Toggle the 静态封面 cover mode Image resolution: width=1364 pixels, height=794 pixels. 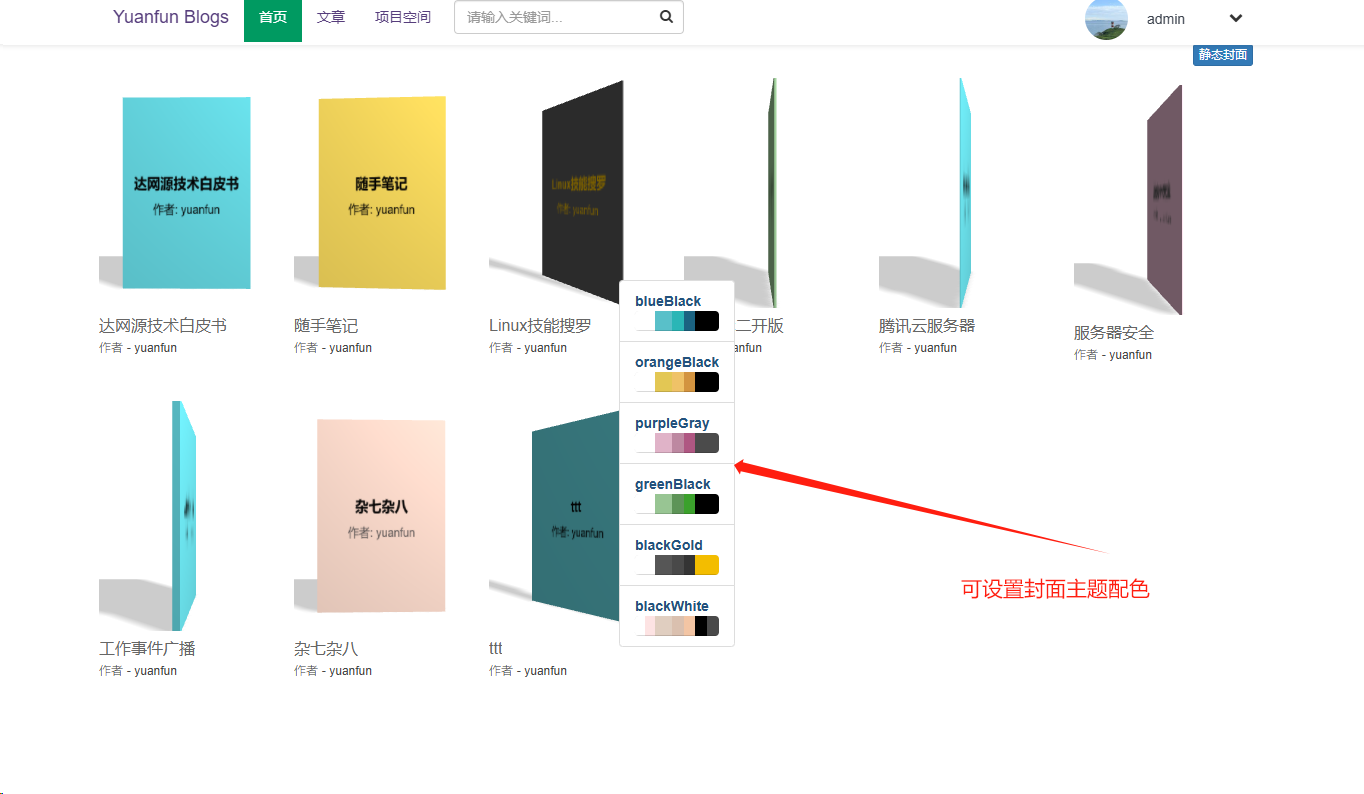1222,55
